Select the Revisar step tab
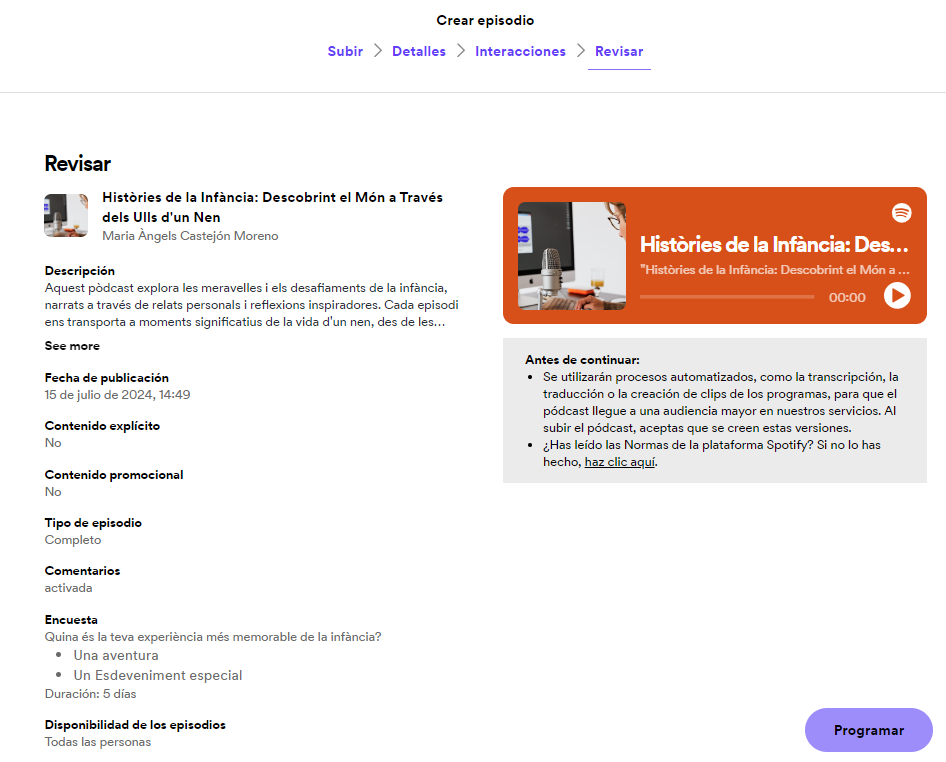 coord(619,51)
